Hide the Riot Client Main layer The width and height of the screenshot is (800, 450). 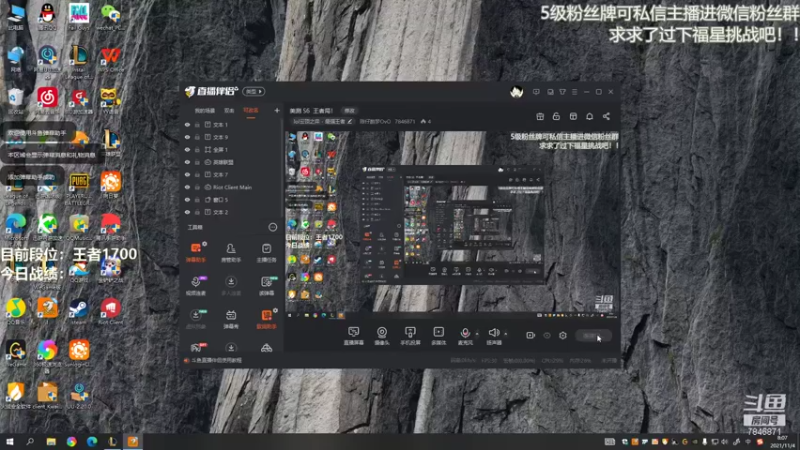tap(187, 187)
